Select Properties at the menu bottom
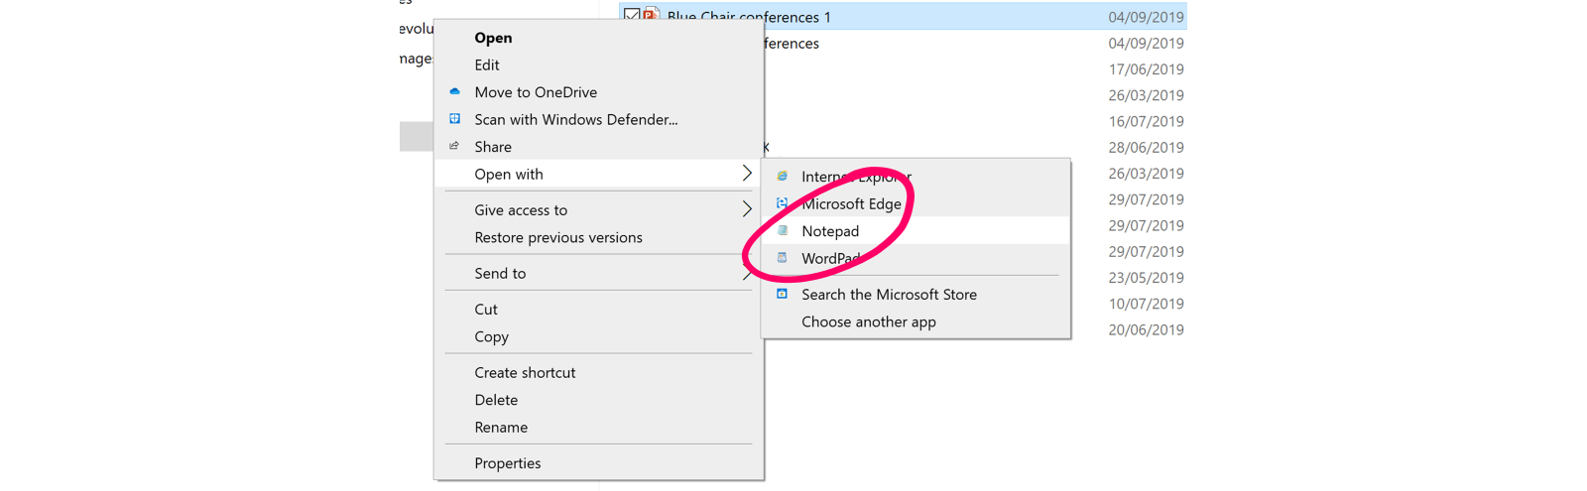Viewport: 1587px width, 491px height. point(507,463)
